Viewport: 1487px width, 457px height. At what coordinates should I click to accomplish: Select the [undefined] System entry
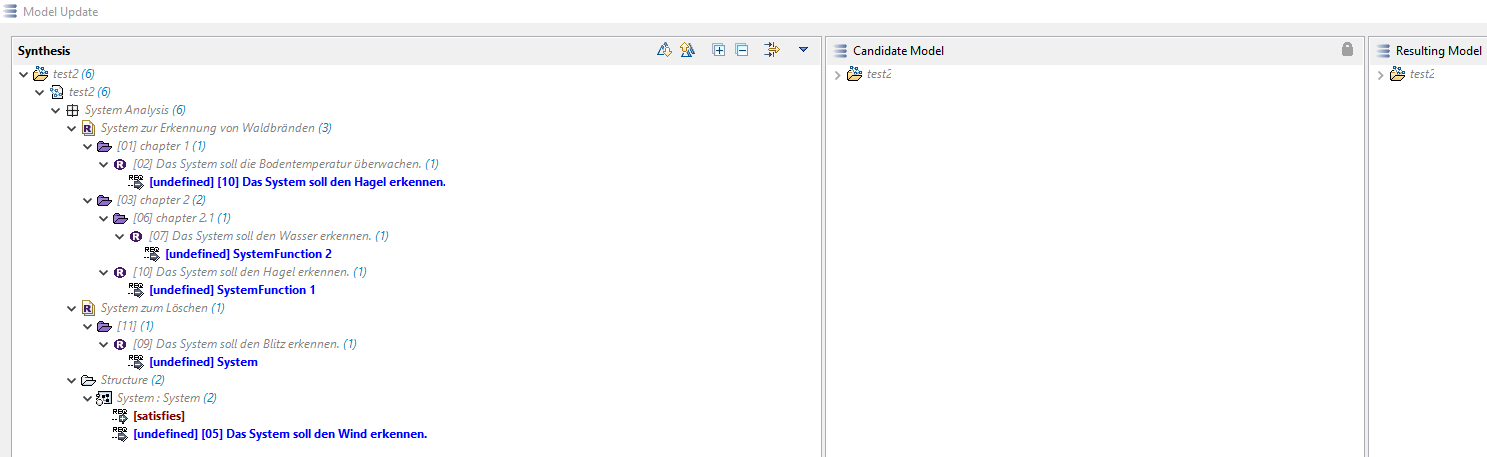tap(203, 362)
